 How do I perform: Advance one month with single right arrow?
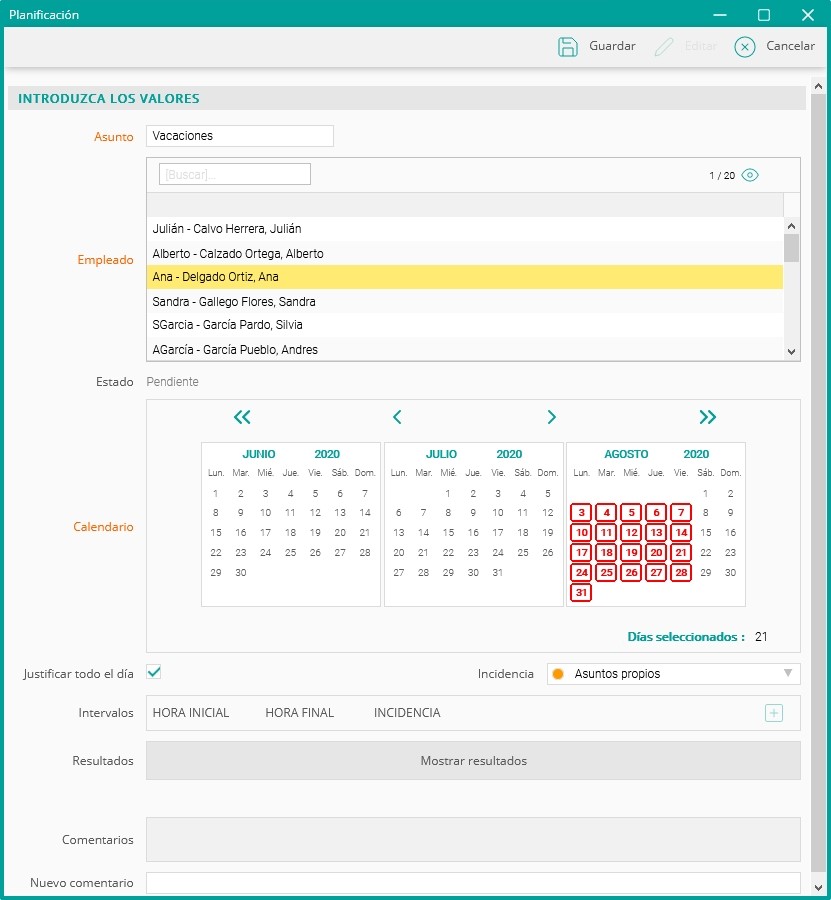[551, 417]
